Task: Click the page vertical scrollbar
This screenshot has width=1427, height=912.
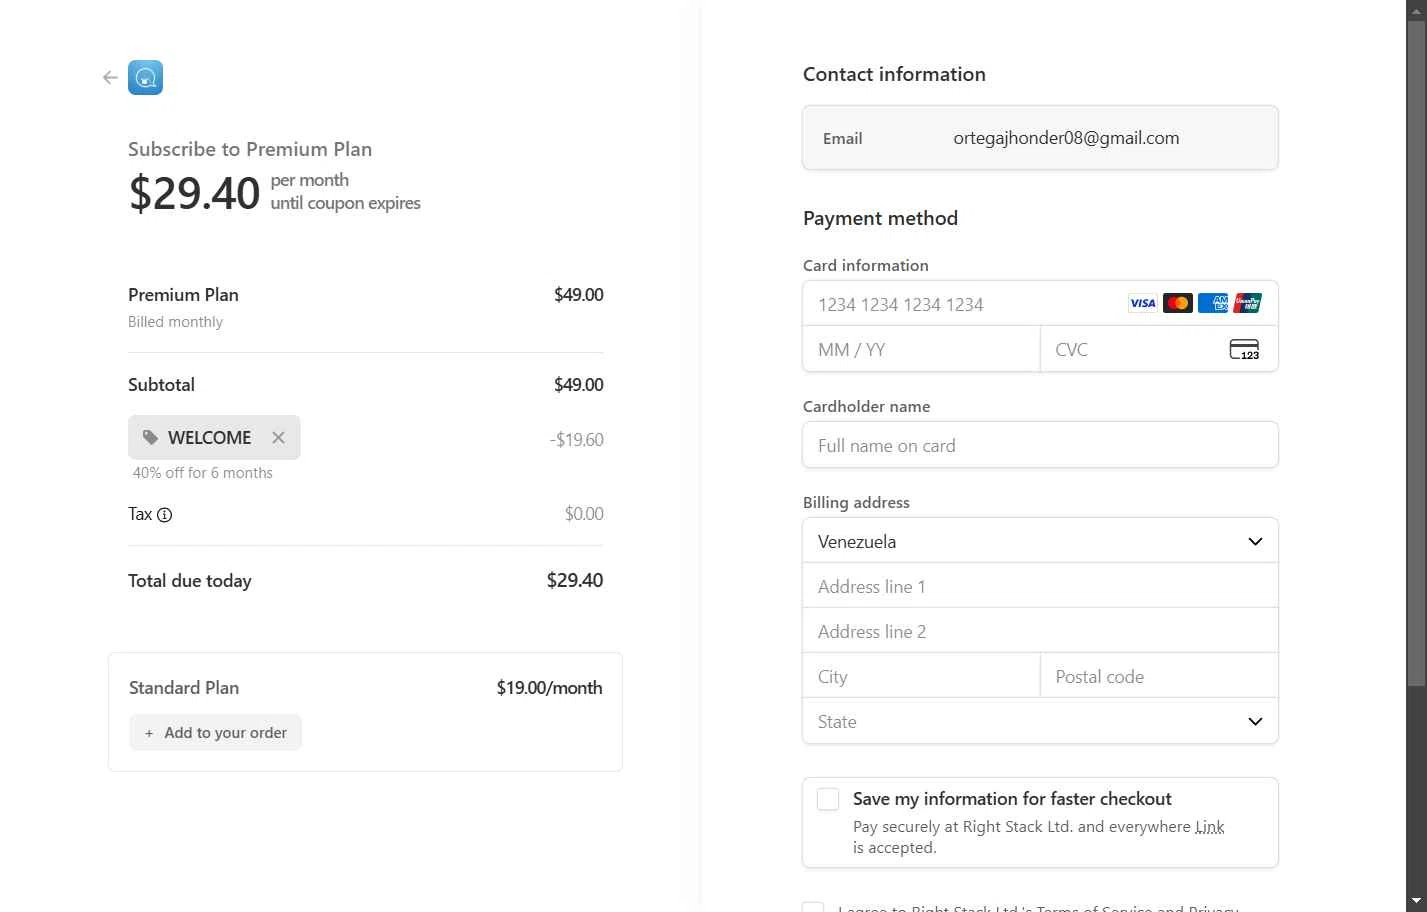Action: point(1416,352)
